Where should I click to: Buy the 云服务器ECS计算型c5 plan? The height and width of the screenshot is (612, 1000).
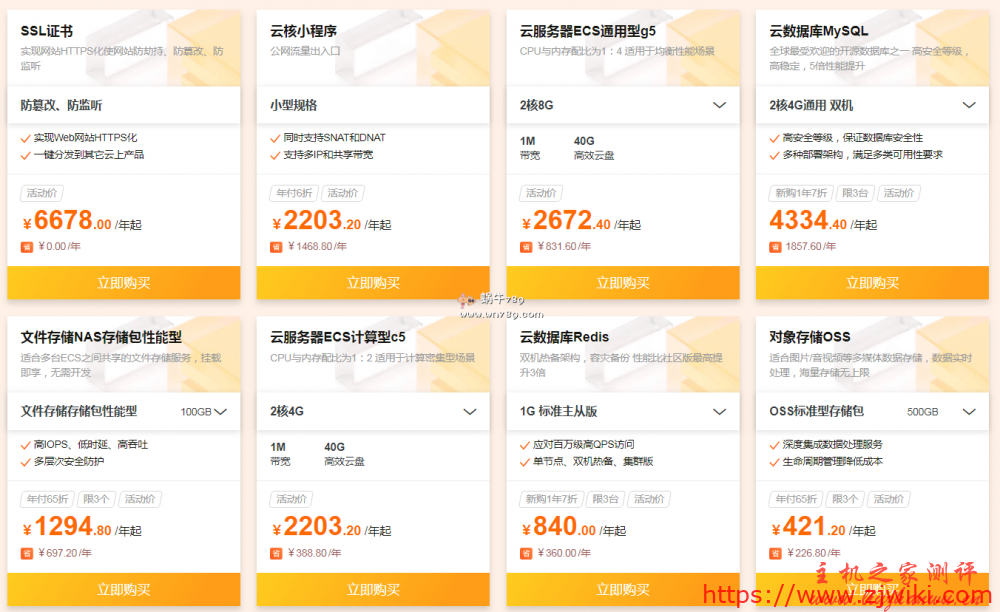[x=373, y=589]
